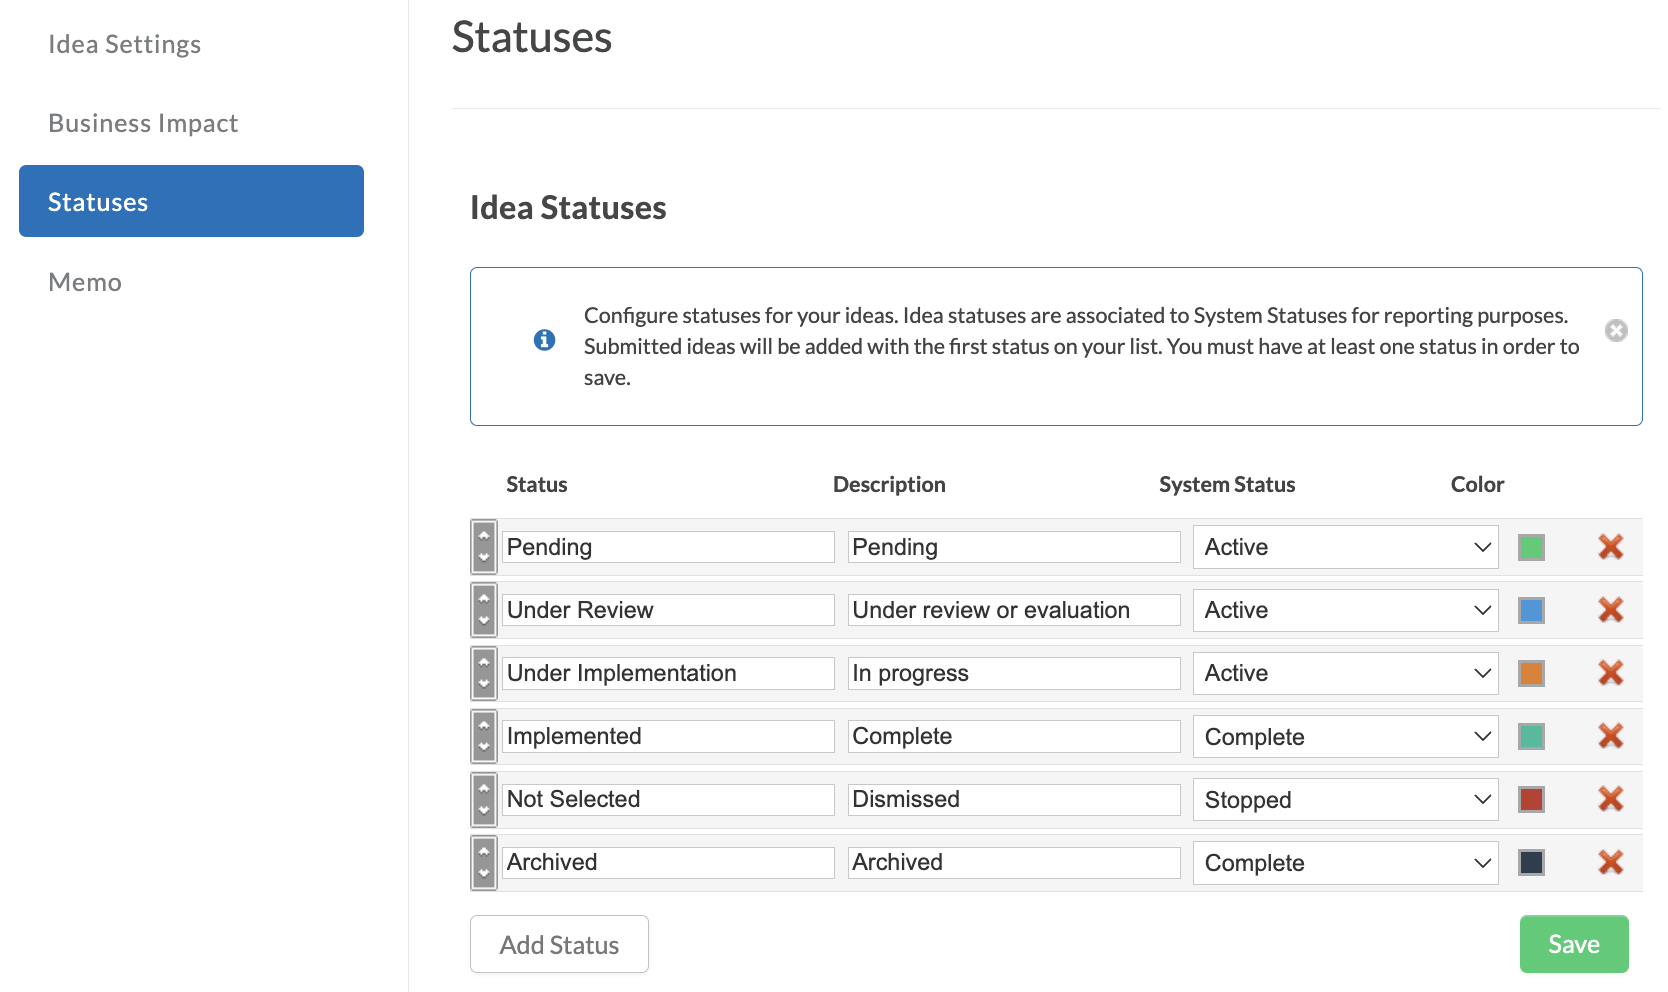
Task: Change System Status dropdown for Archived
Action: click(1345, 863)
